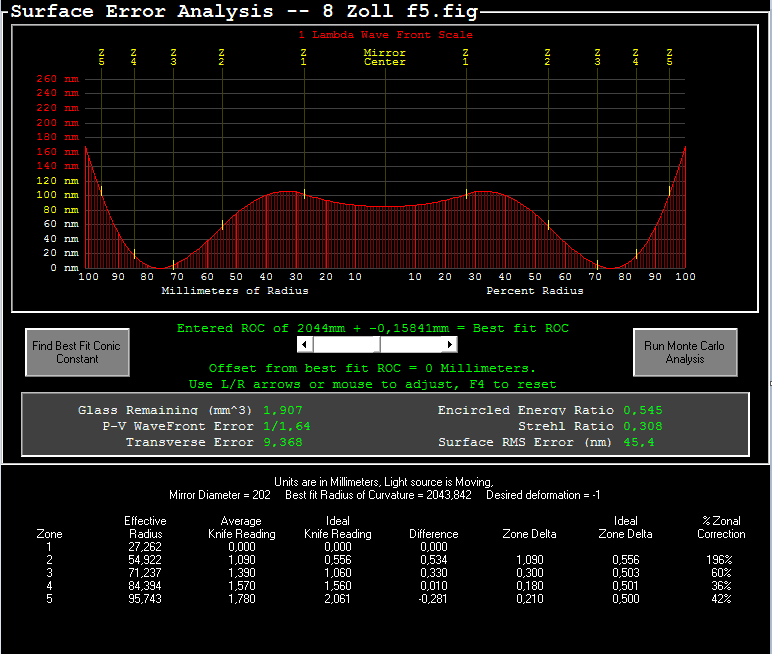
Task: Click left arrow of ROC offset scrollbar
Action: (x=305, y=345)
